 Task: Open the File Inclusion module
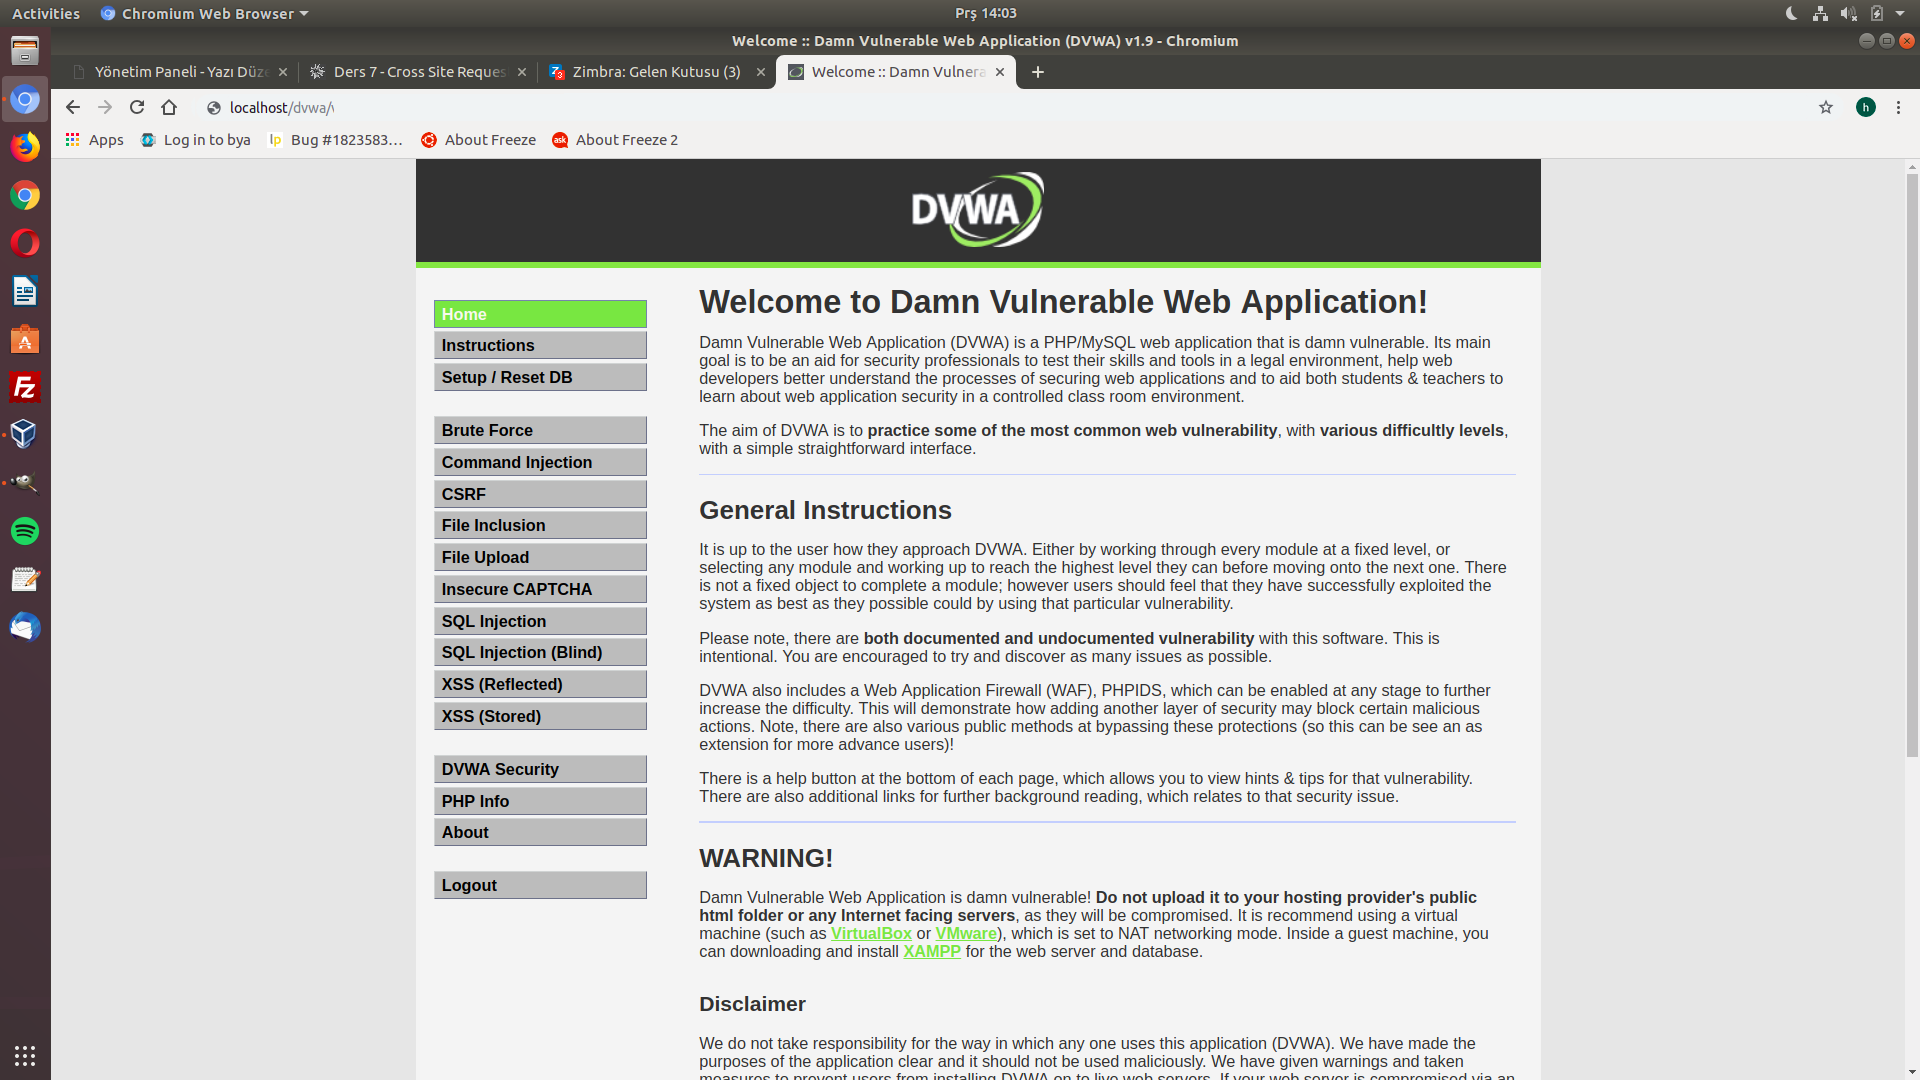click(x=540, y=525)
